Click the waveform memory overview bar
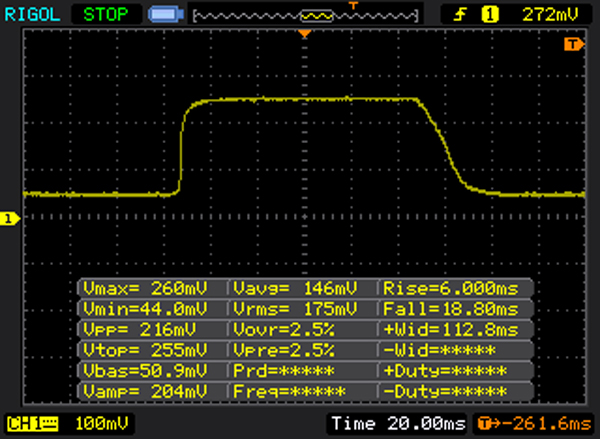Image resolution: width=600 pixels, height=439 pixels. (x=306, y=16)
